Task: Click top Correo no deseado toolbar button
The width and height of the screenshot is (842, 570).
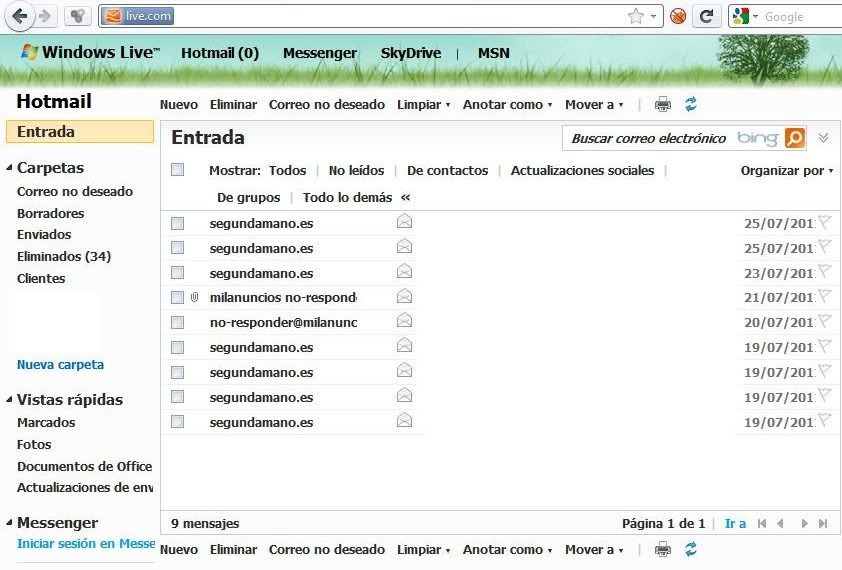Action: [x=327, y=105]
